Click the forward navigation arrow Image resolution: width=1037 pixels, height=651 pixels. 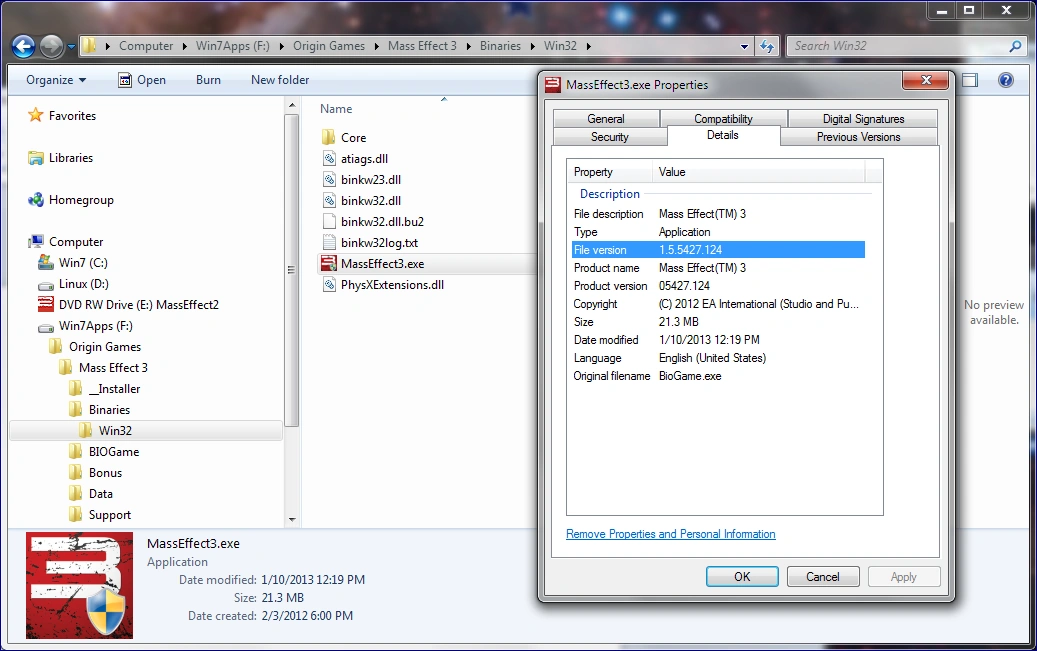tap(51, 46)
